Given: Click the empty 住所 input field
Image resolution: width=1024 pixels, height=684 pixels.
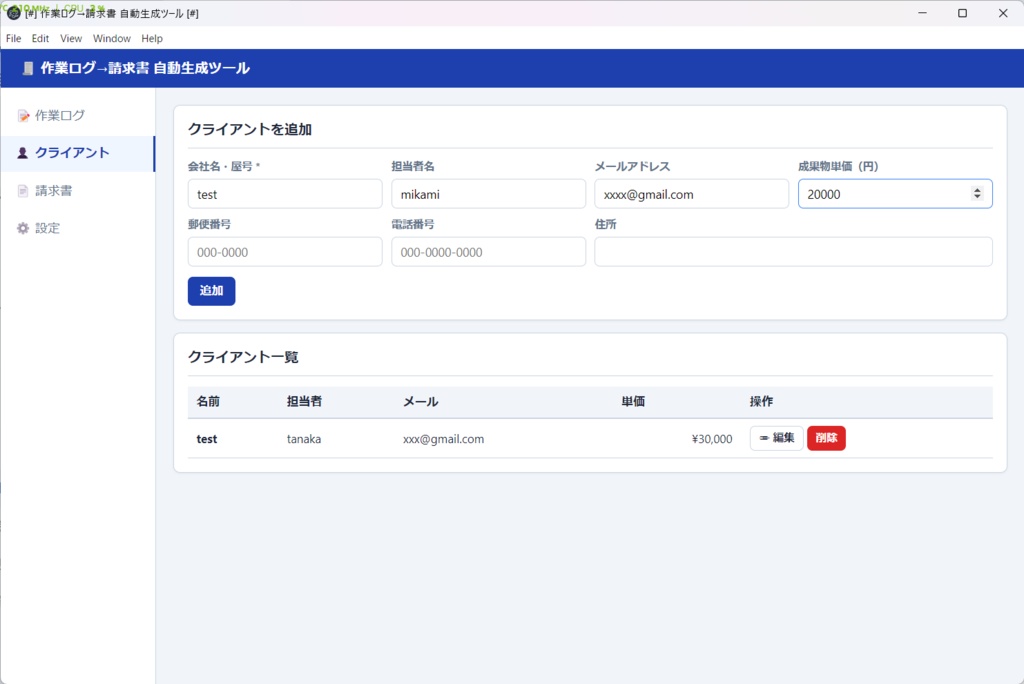Looking at the screenshot, I should point(793,251).
